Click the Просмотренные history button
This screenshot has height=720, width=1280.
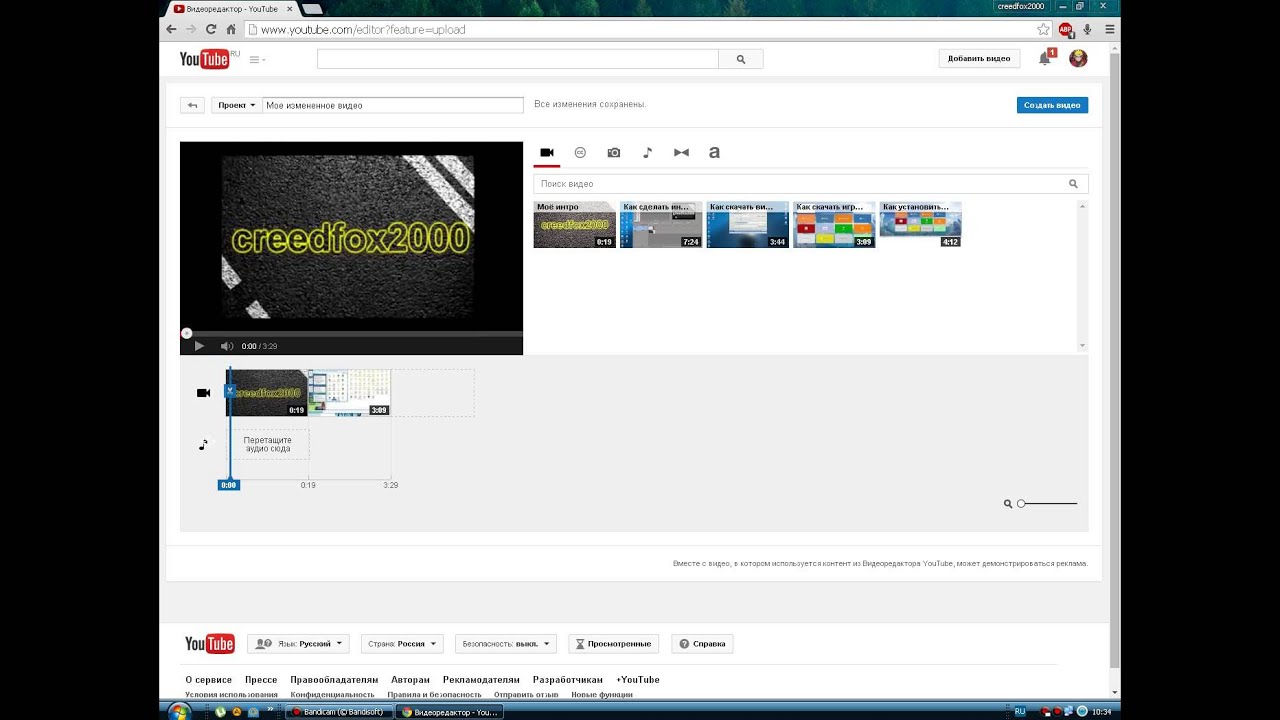click(x=613, y=644)
